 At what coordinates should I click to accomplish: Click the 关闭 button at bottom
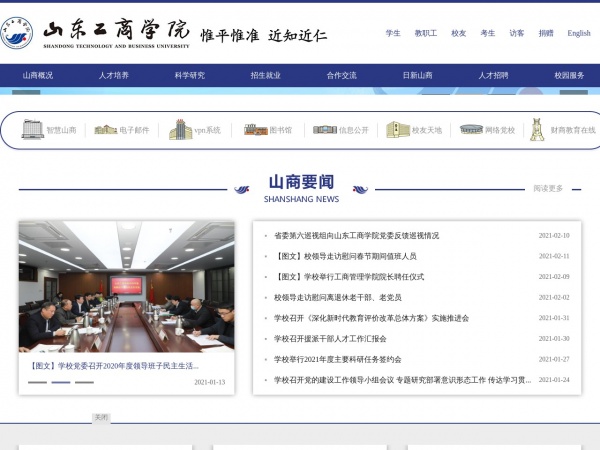[x=101, y=417]
